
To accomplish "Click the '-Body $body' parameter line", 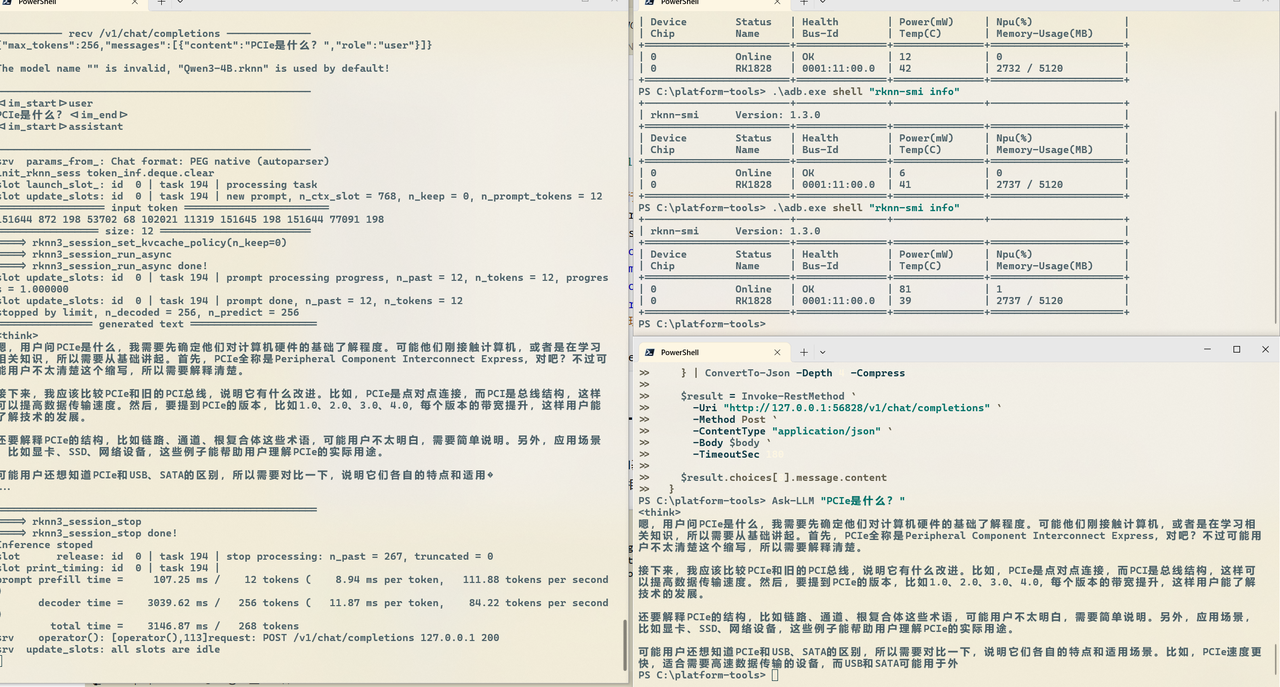I will (731, 442).
